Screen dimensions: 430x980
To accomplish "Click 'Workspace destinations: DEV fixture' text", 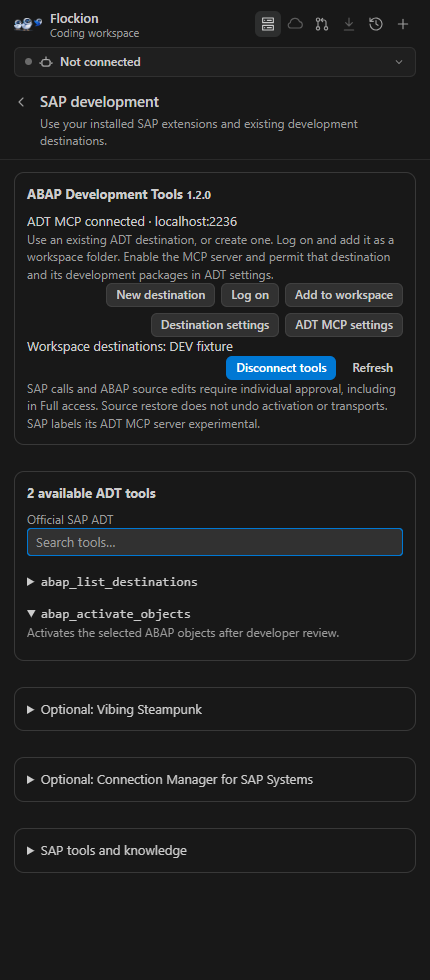I will pyautogui.click(x=130, y=346).
